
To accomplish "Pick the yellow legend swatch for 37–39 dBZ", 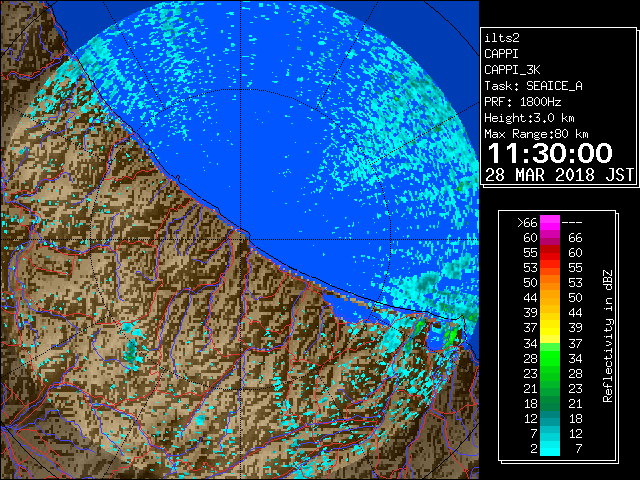I will point(550,328).
